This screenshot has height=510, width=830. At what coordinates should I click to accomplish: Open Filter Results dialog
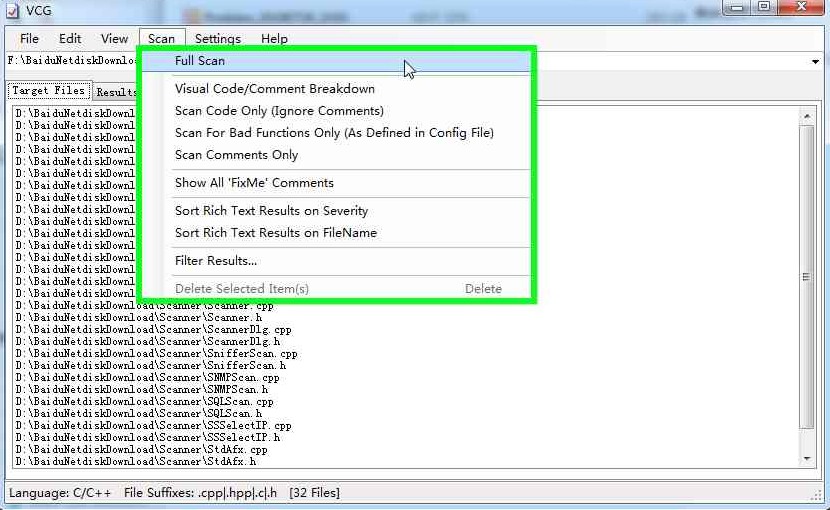[216, 261]
